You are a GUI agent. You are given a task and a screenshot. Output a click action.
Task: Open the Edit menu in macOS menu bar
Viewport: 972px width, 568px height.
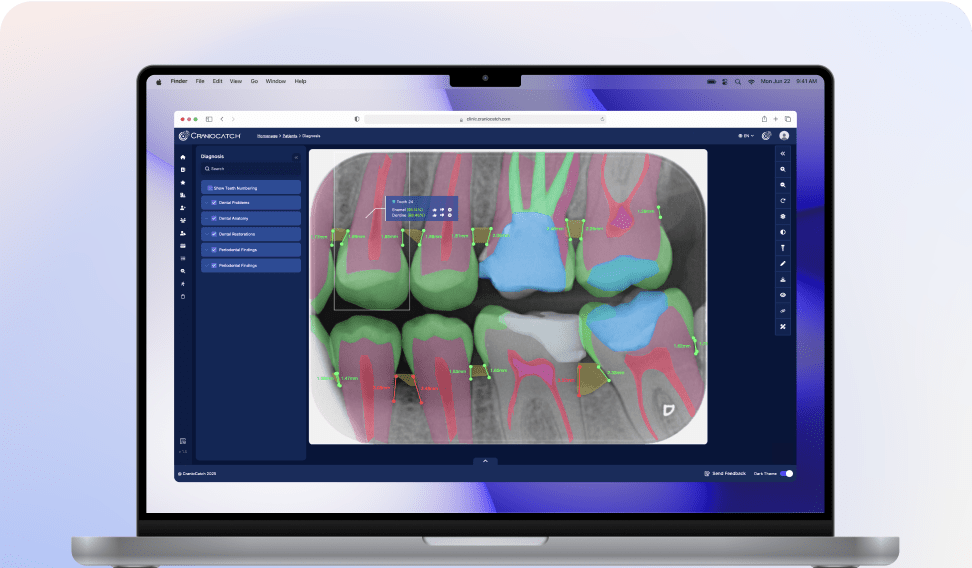tap(218, 81)
